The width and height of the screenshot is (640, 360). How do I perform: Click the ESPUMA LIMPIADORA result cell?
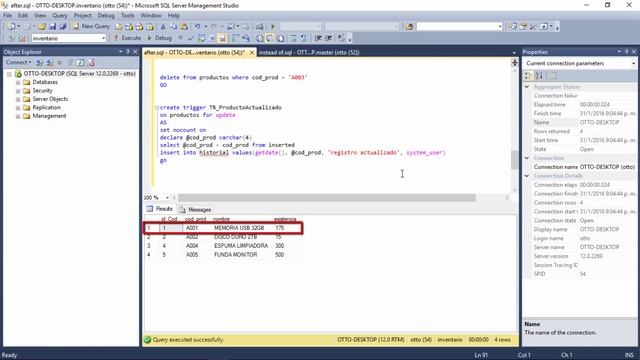[241, 246]
